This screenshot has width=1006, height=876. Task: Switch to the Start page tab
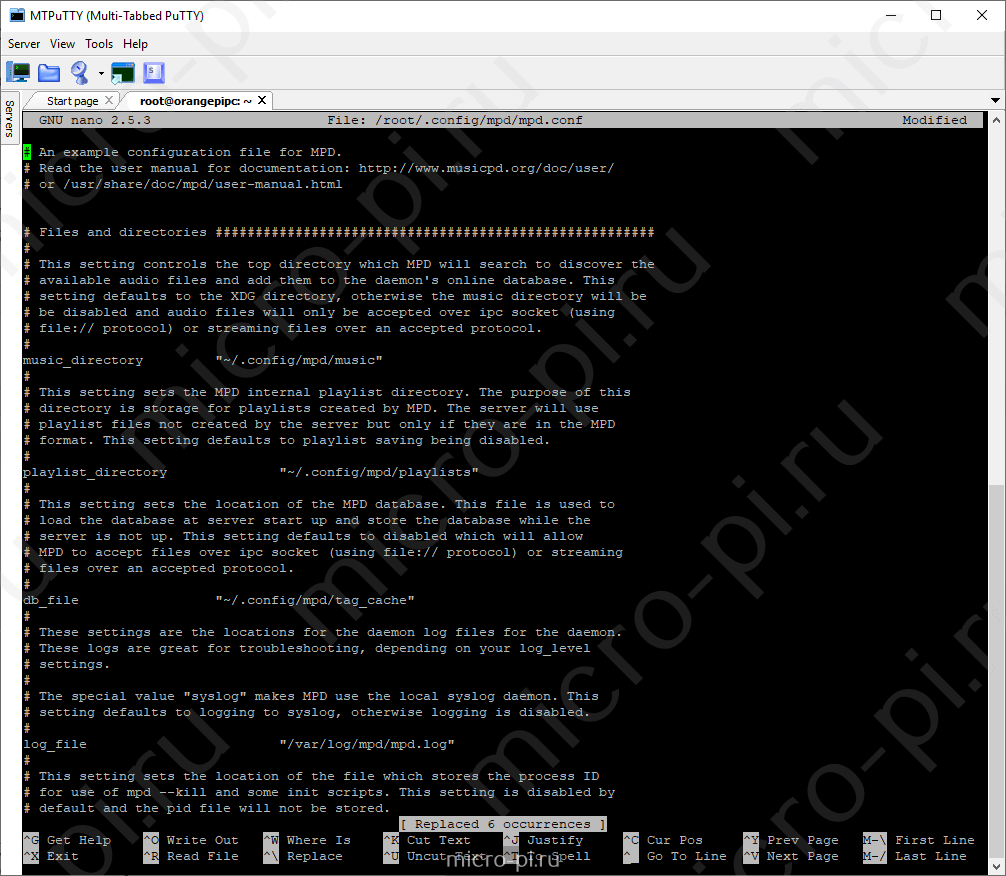(x=72, y=101)
